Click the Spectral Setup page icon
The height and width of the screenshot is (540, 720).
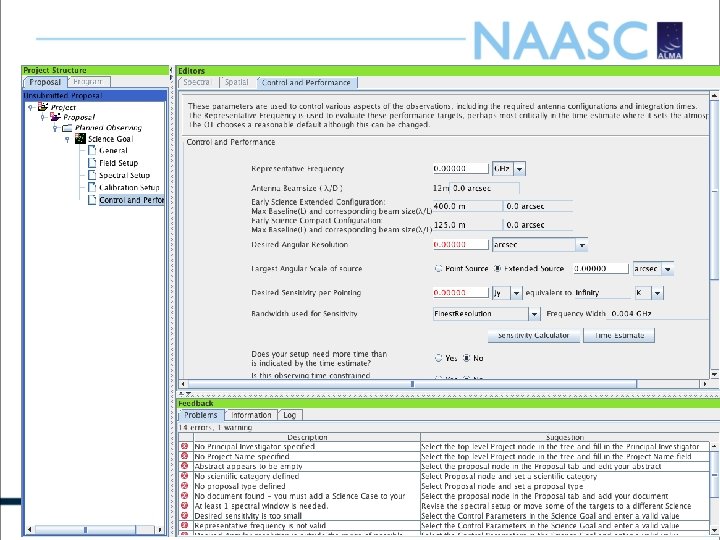point(92,175)
